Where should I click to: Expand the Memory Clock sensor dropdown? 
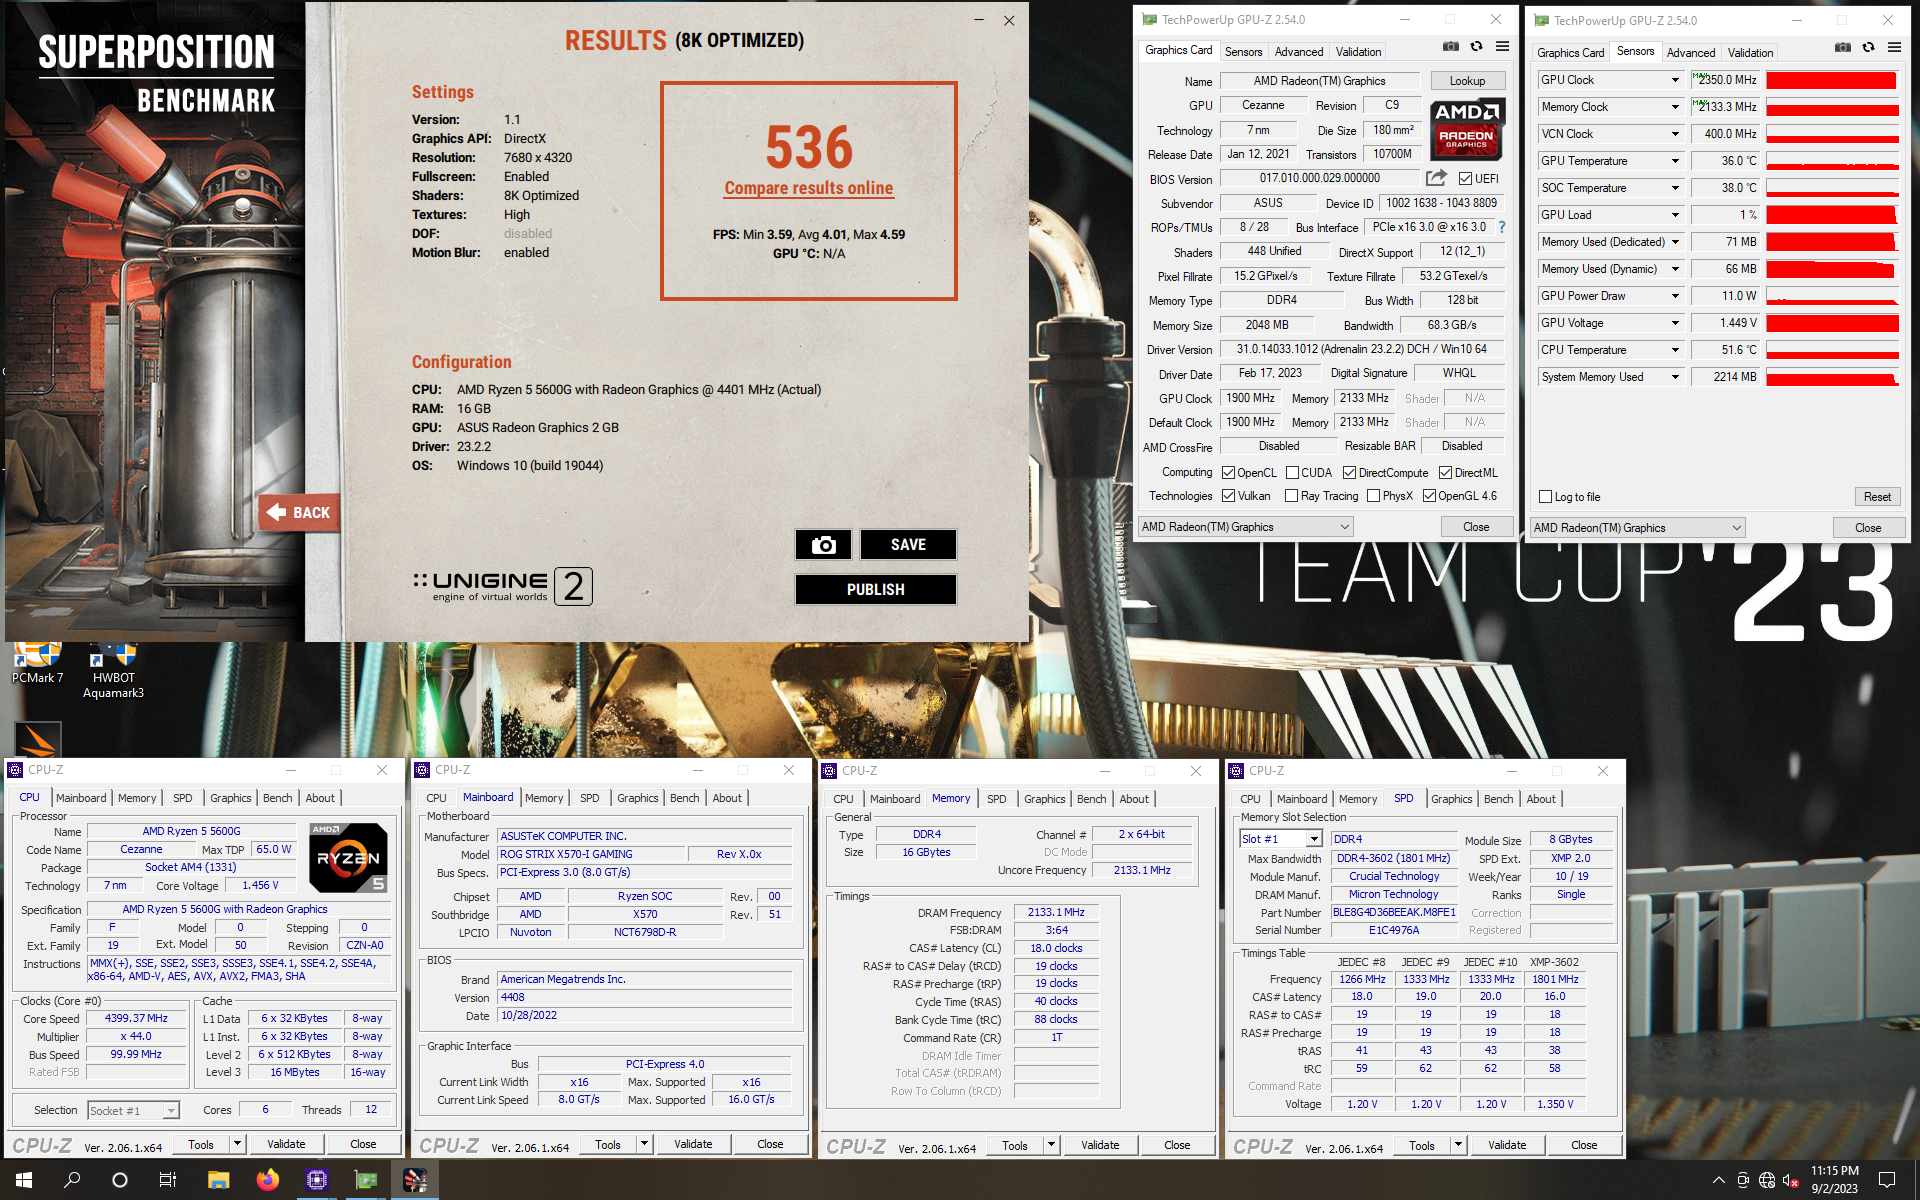[x=1675, y=107]
